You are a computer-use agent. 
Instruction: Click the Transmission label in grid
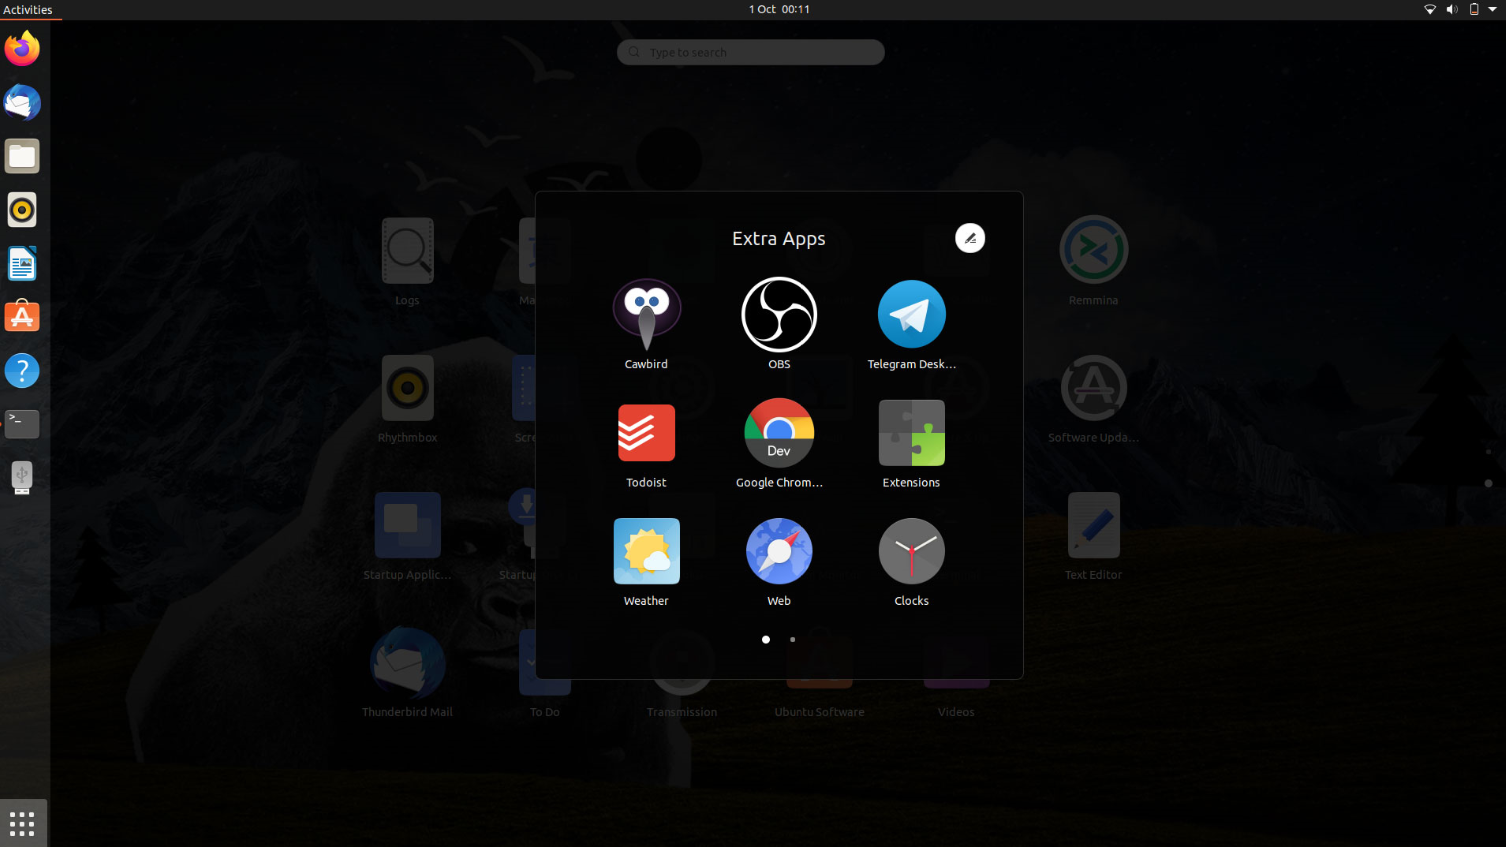tap(682, 712)
